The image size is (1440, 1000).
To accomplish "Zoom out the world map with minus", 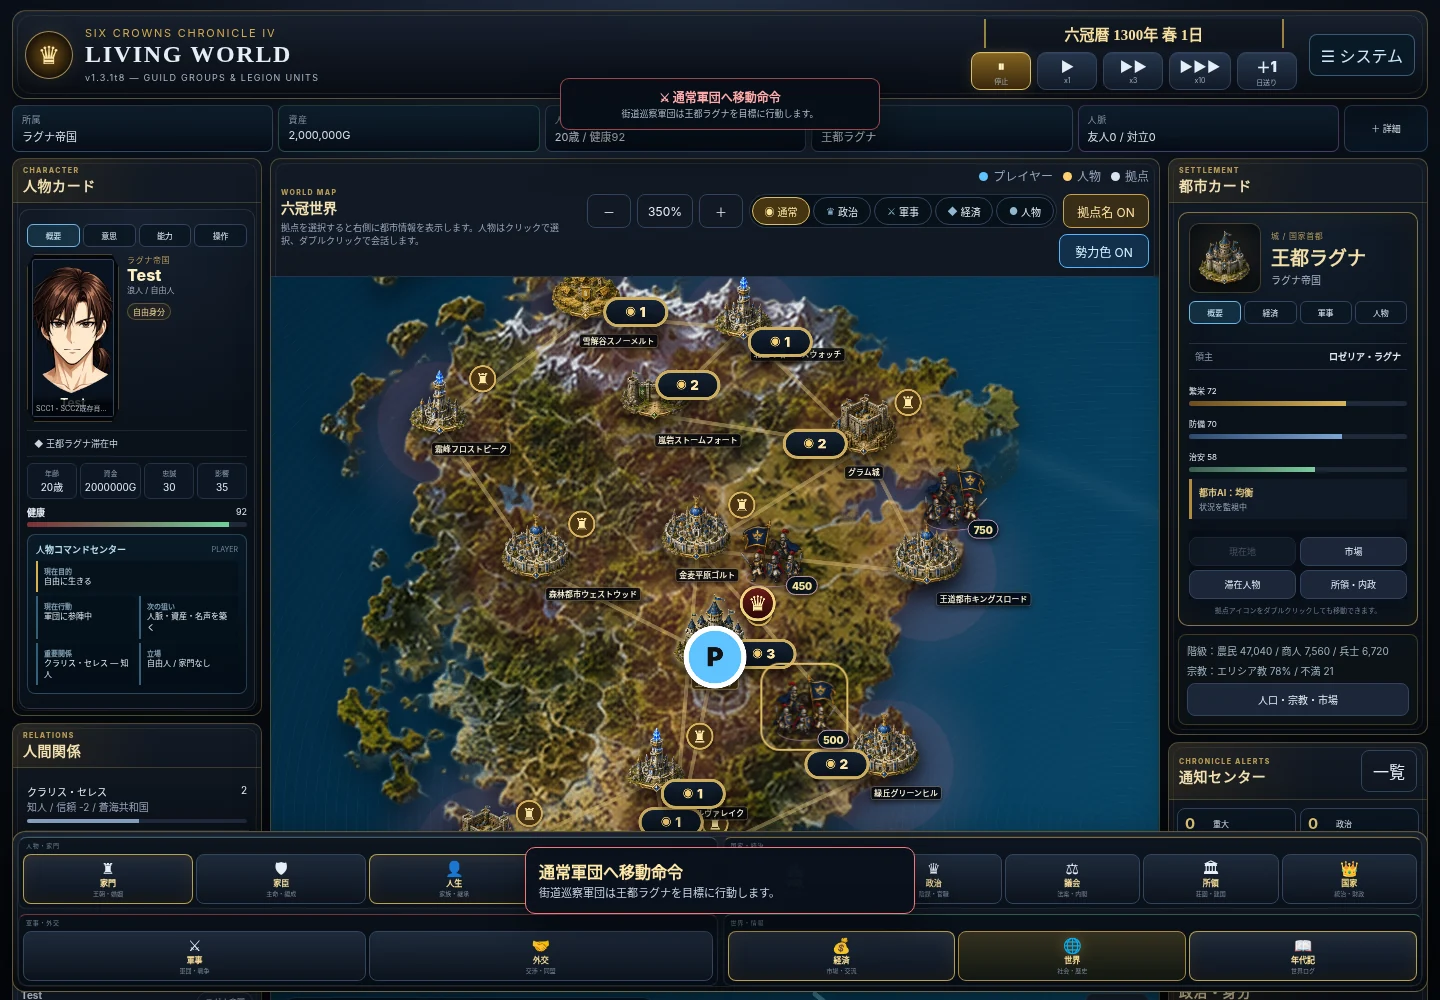I will click(x=608, y=212).
